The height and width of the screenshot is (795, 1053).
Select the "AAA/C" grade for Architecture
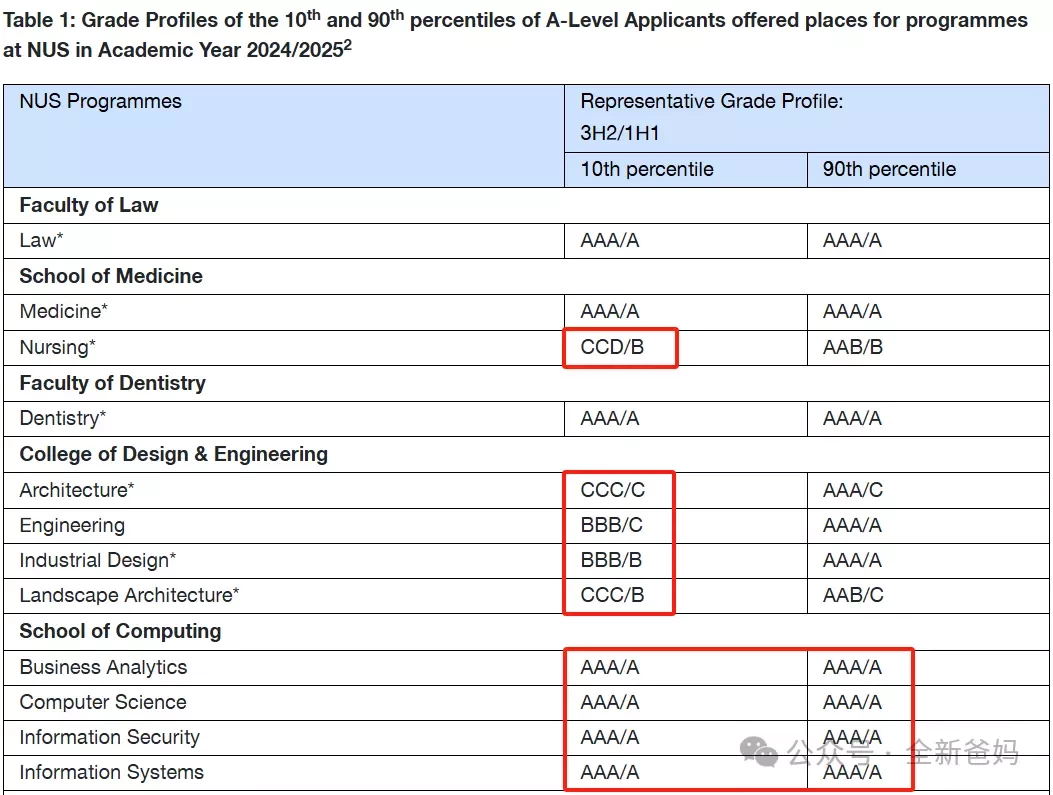pyautogui.click(x=853, y=490)
